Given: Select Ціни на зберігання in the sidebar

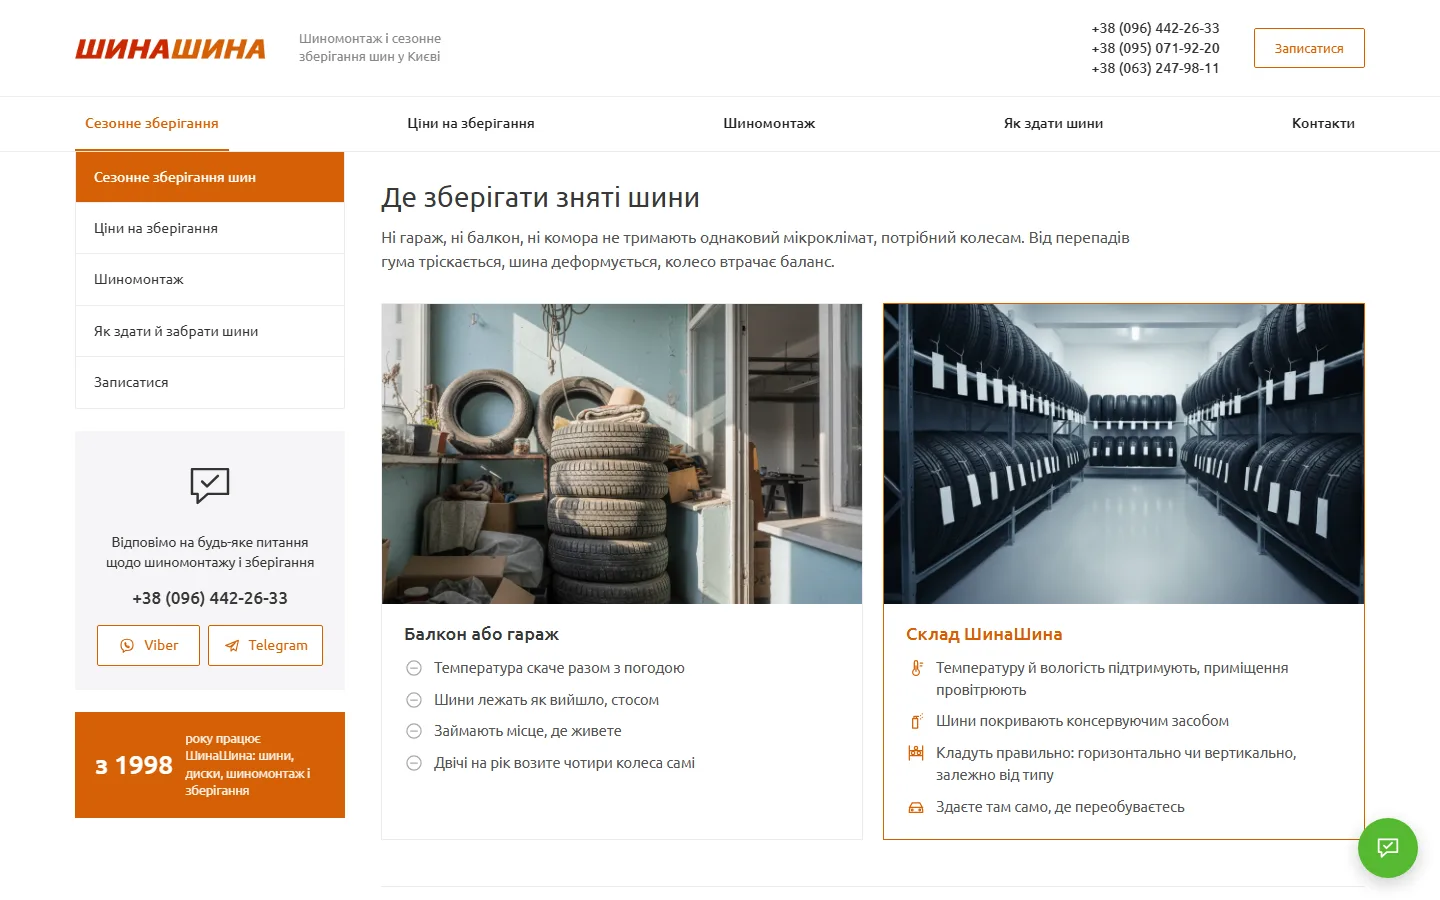Looking at the screenshot, I should pos(210,228).
